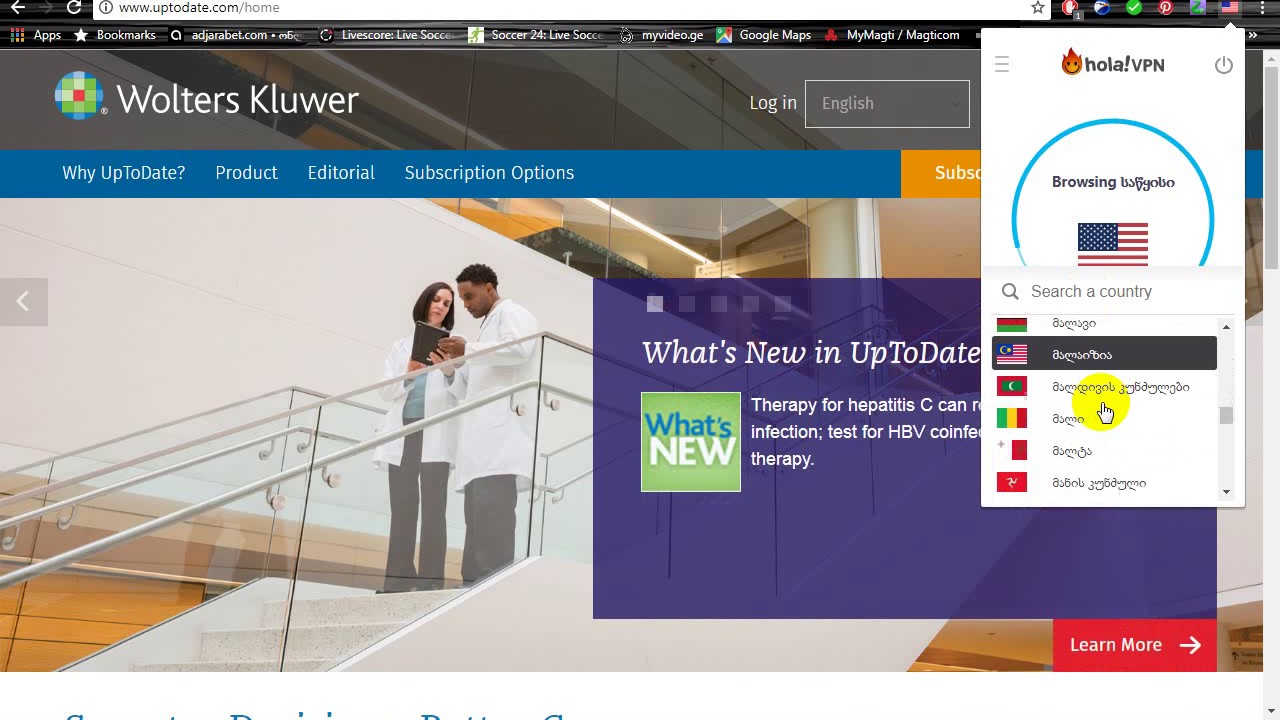Open the Chrome three-dot menu
The width and height of the screenshot is (1280, 720).
click(1262, 7)
